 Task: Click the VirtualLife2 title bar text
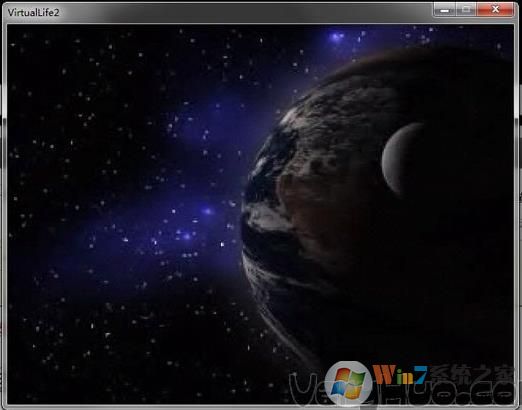tap(34, 13)
